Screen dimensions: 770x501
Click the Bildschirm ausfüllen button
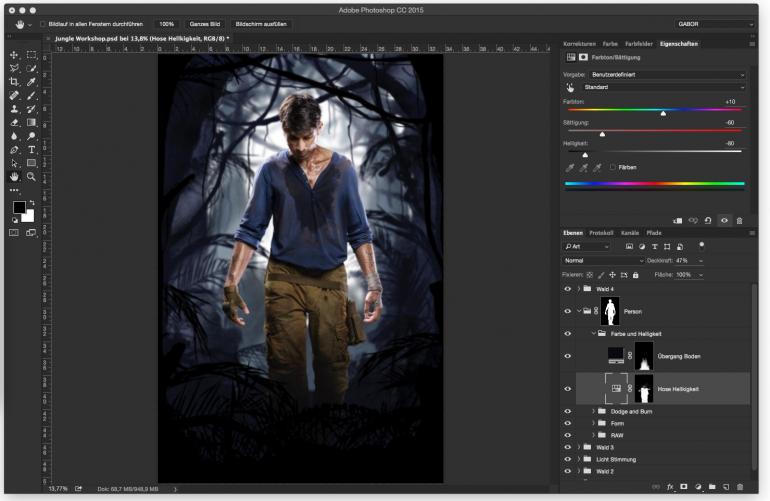click(x=261, y=24)
